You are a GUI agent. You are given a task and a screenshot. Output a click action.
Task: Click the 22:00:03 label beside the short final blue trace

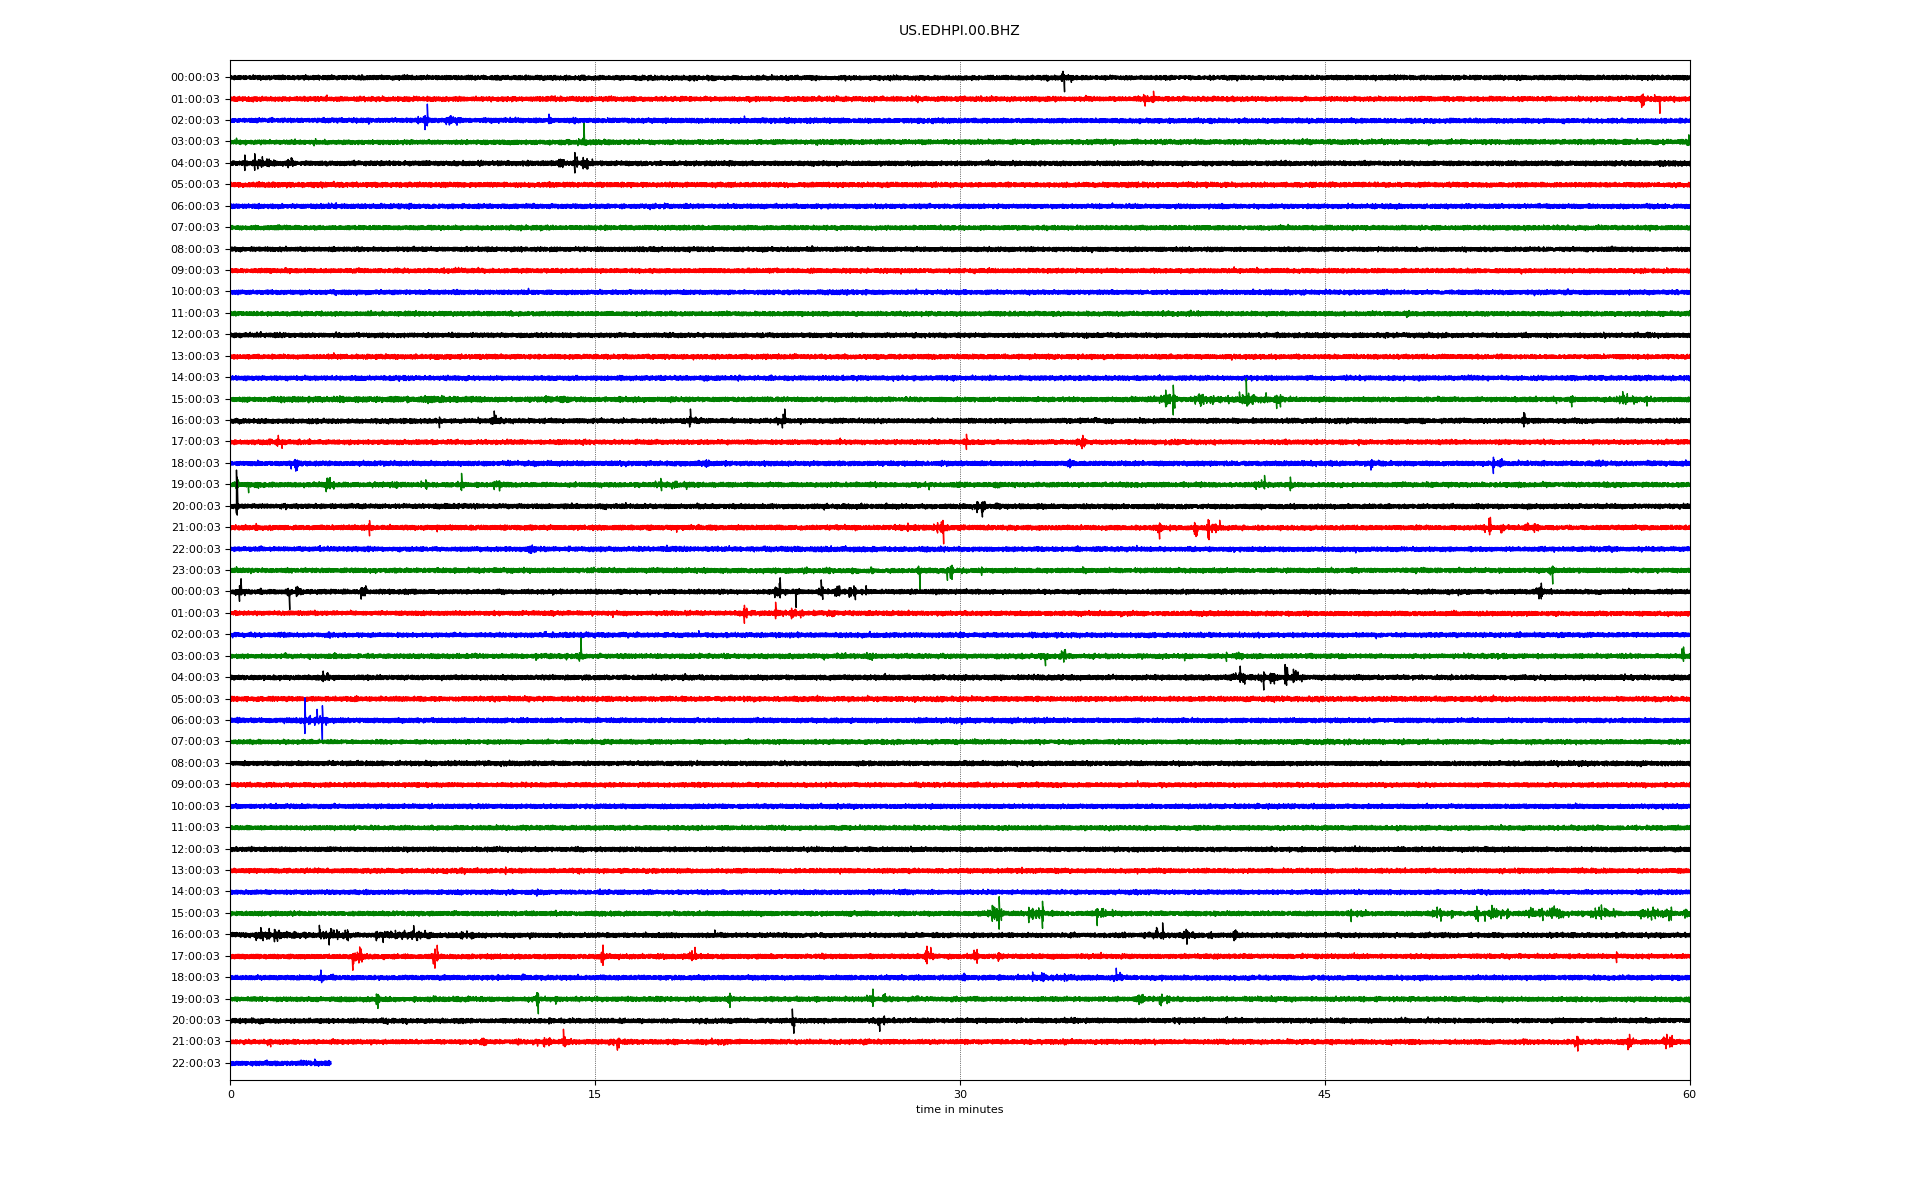coord(195,1063)
